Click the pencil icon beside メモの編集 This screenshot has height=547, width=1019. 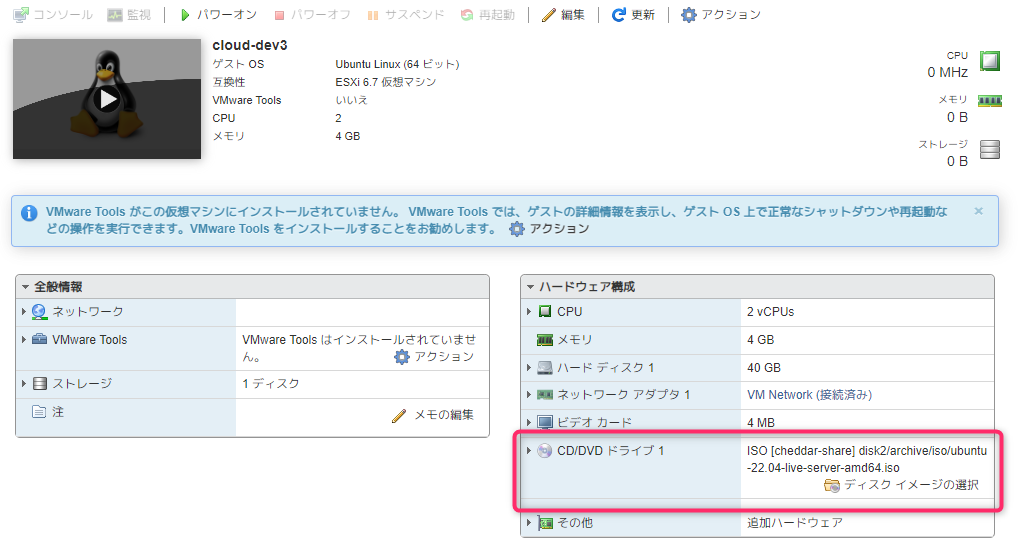pyautogui.click(x=399, y=416)
